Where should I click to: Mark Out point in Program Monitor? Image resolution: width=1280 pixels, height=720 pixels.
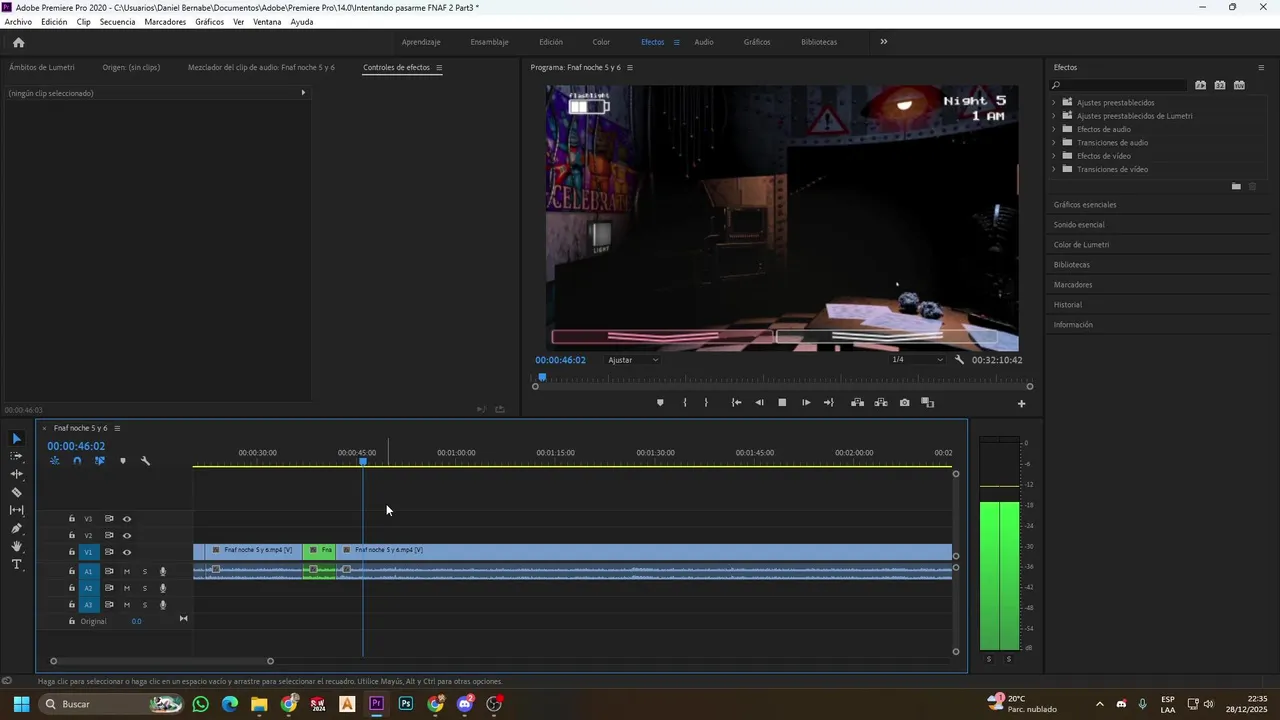tap(706, 403)
